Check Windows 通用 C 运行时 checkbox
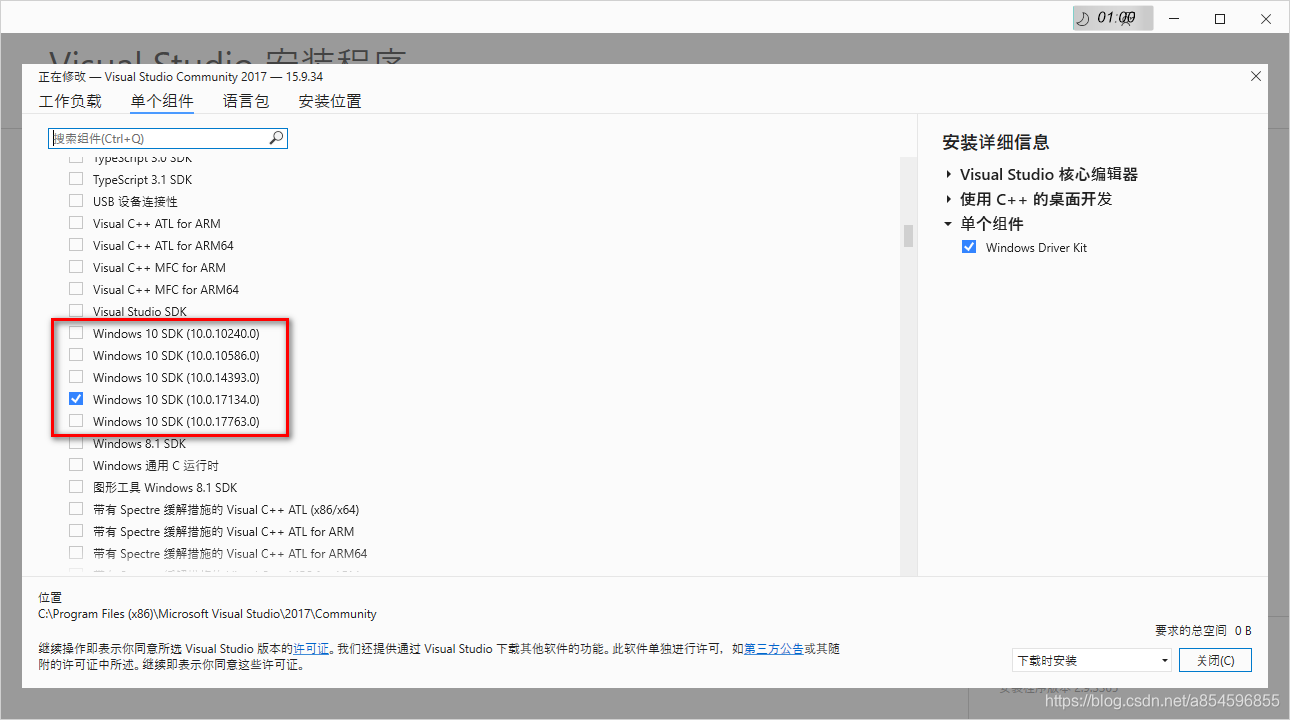 76,465
